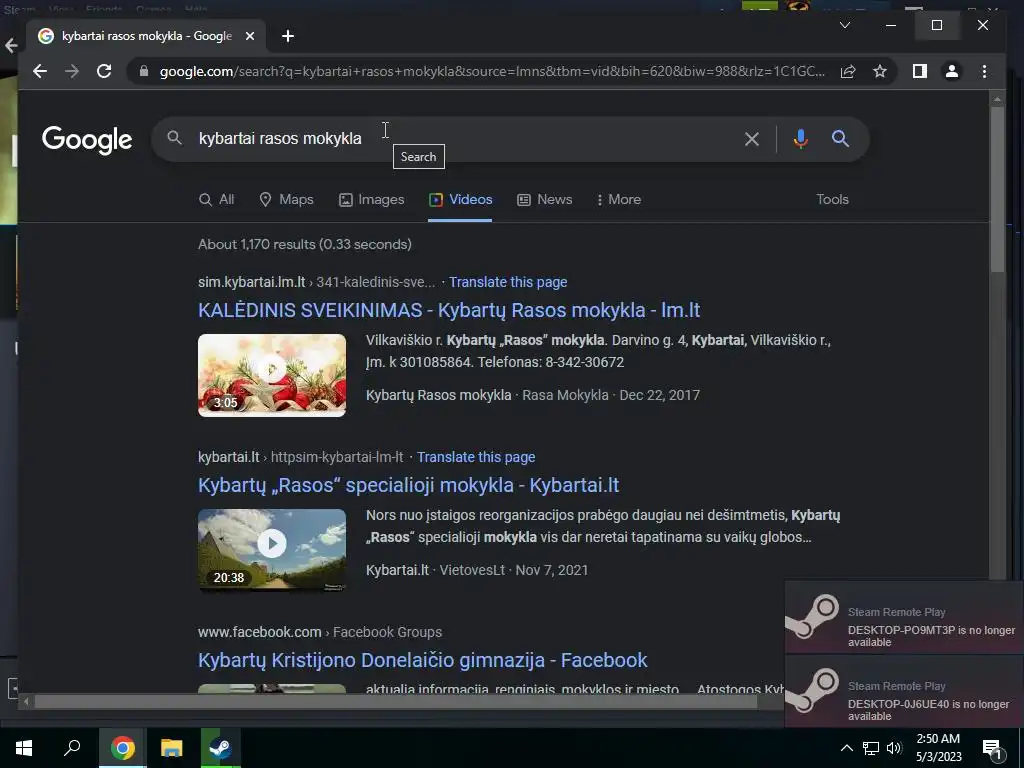Translate the kybartai.lt result page
This screenshot has width=1024, height=768.
pos(476,457)
